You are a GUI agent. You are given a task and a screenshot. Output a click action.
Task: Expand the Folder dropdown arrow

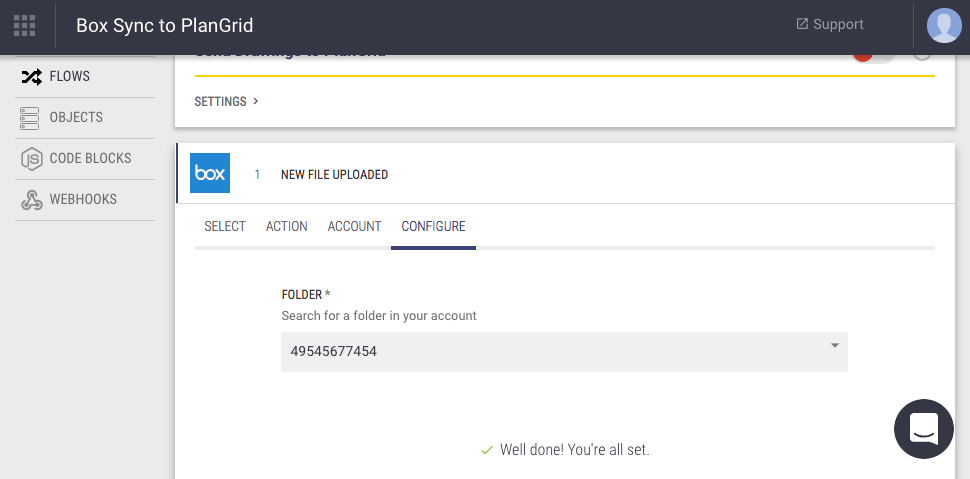[x=834, y=346]
